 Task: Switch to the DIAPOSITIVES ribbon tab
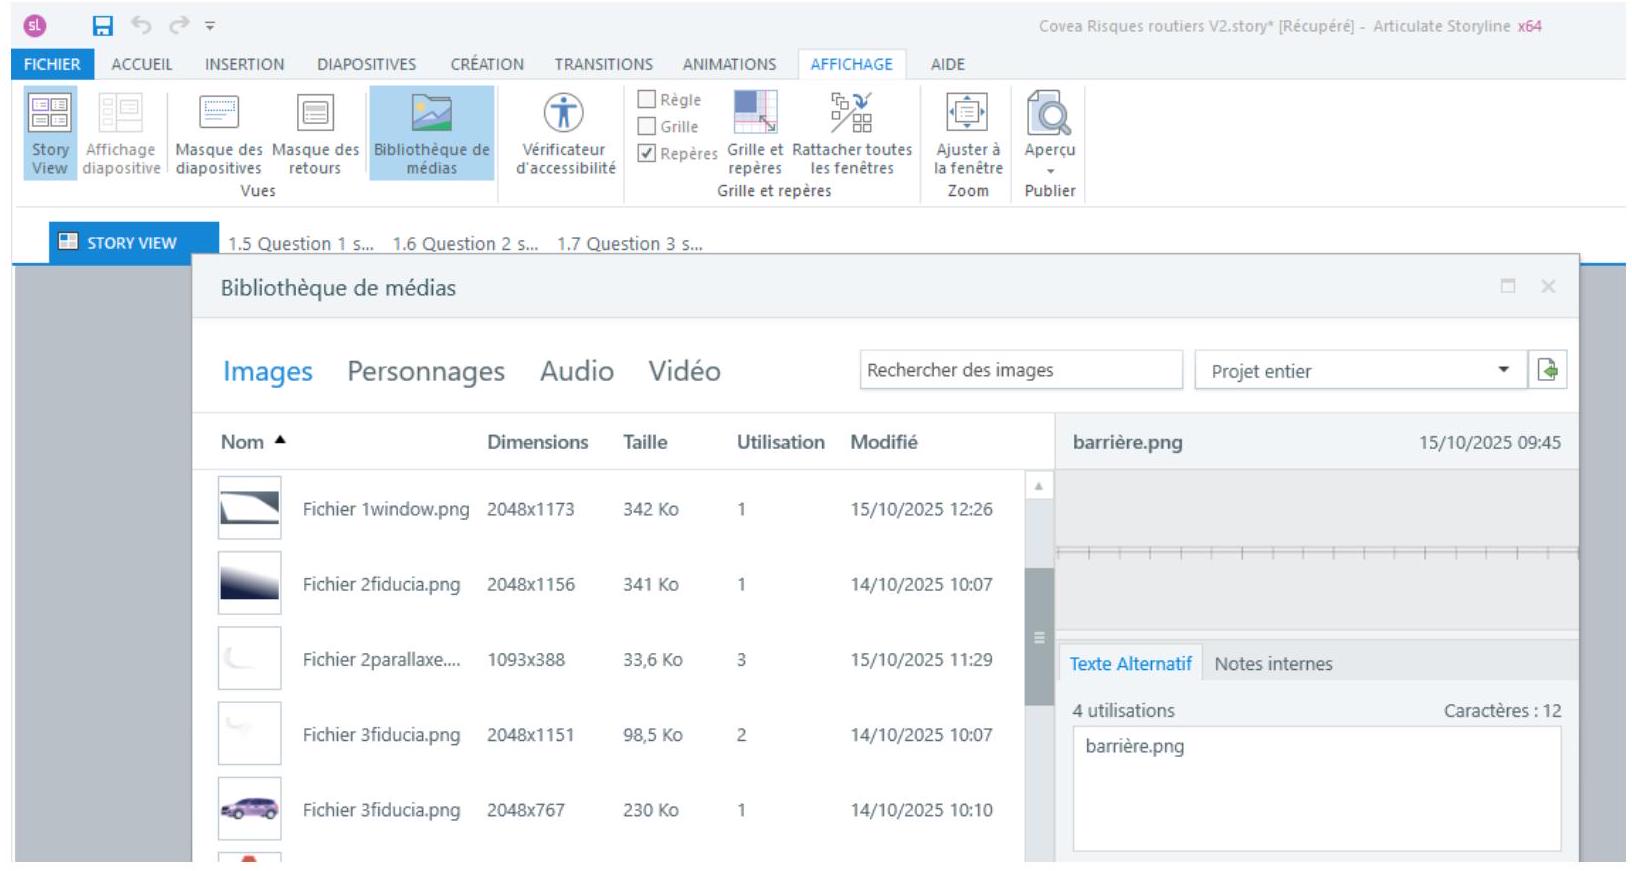coord(367,64)
